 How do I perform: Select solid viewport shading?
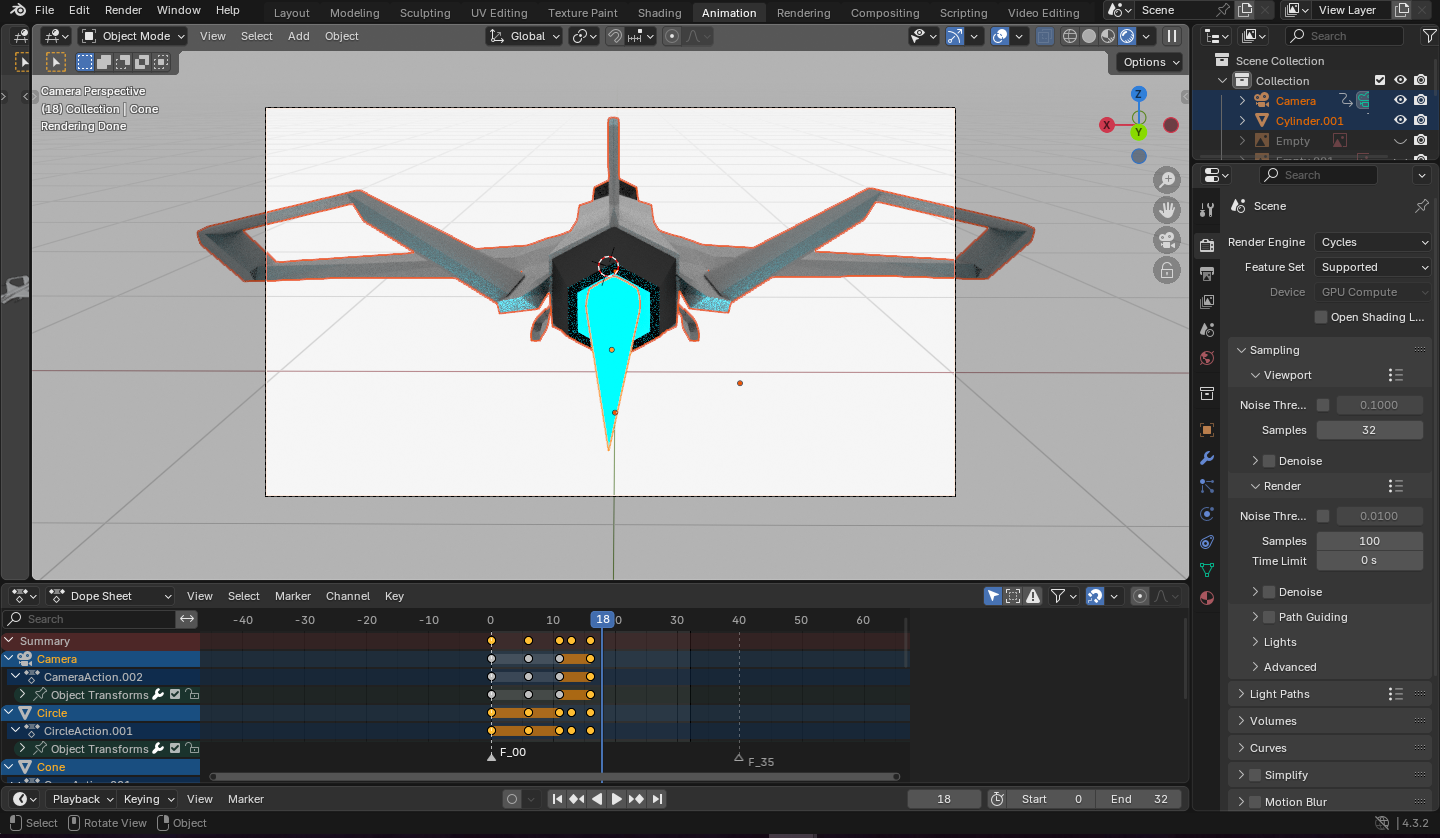pos(1089,36)
